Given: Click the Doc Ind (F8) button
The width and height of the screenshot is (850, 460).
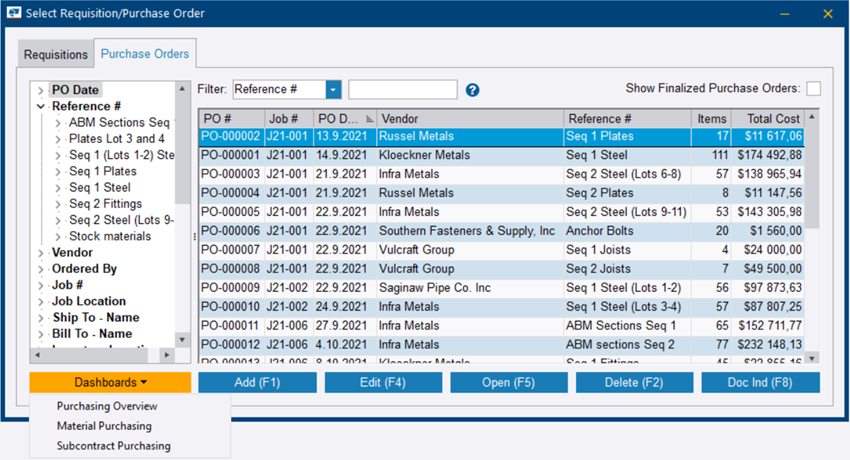Looking at the screenshot, I should coord(760,383).
